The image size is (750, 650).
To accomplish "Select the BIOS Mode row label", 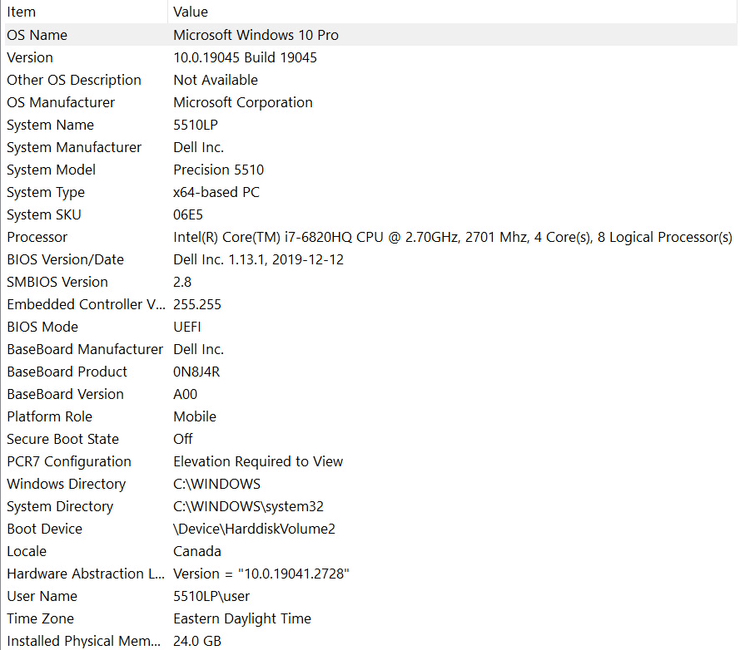I will 43,327.
